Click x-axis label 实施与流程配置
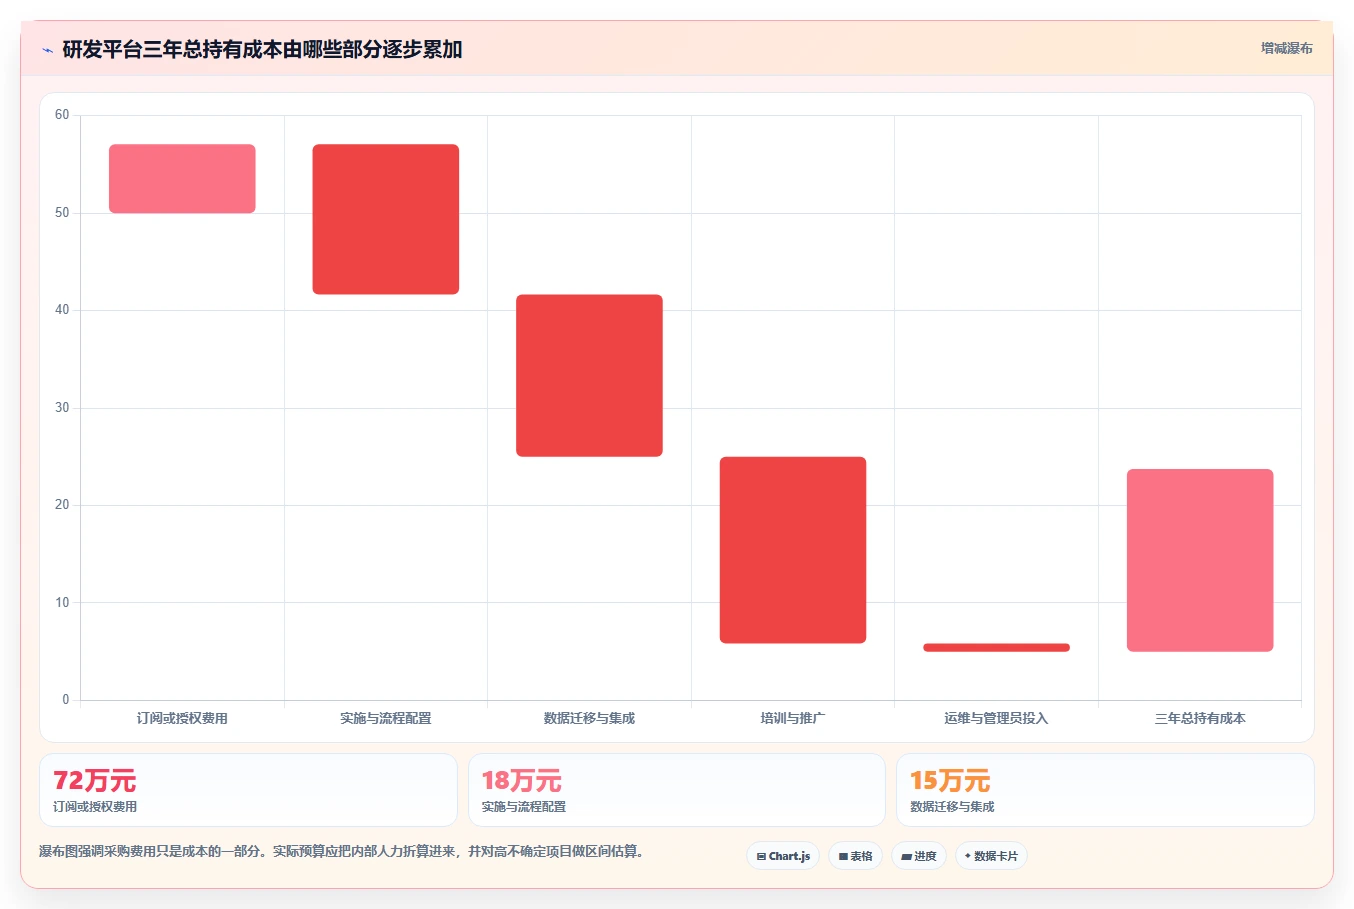The image size is (1354, 909). pyautogui.click(x=386, y=718)
